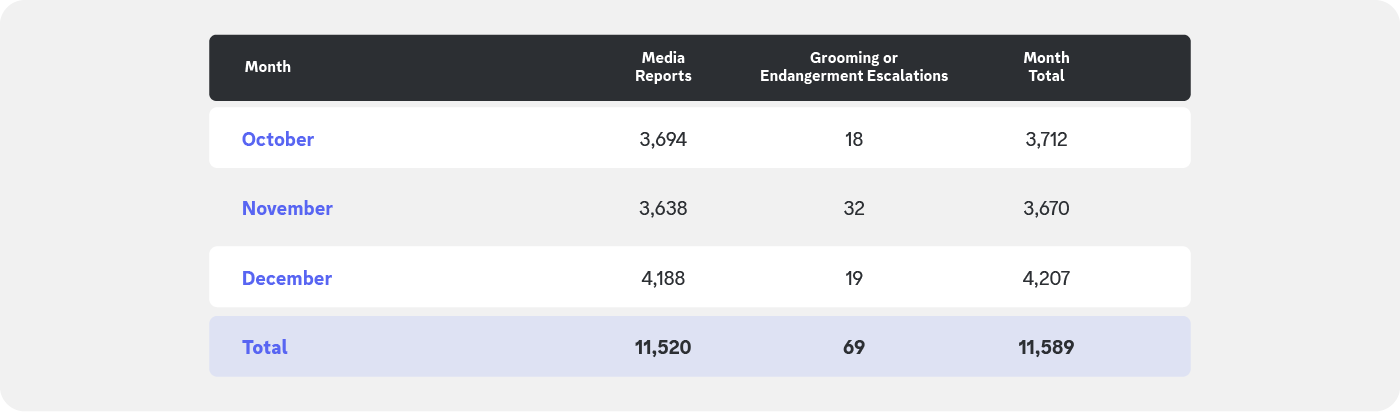Click the Media Reports column header
The height and width of the screenshot is (412, 1400).
click(664, 67)
